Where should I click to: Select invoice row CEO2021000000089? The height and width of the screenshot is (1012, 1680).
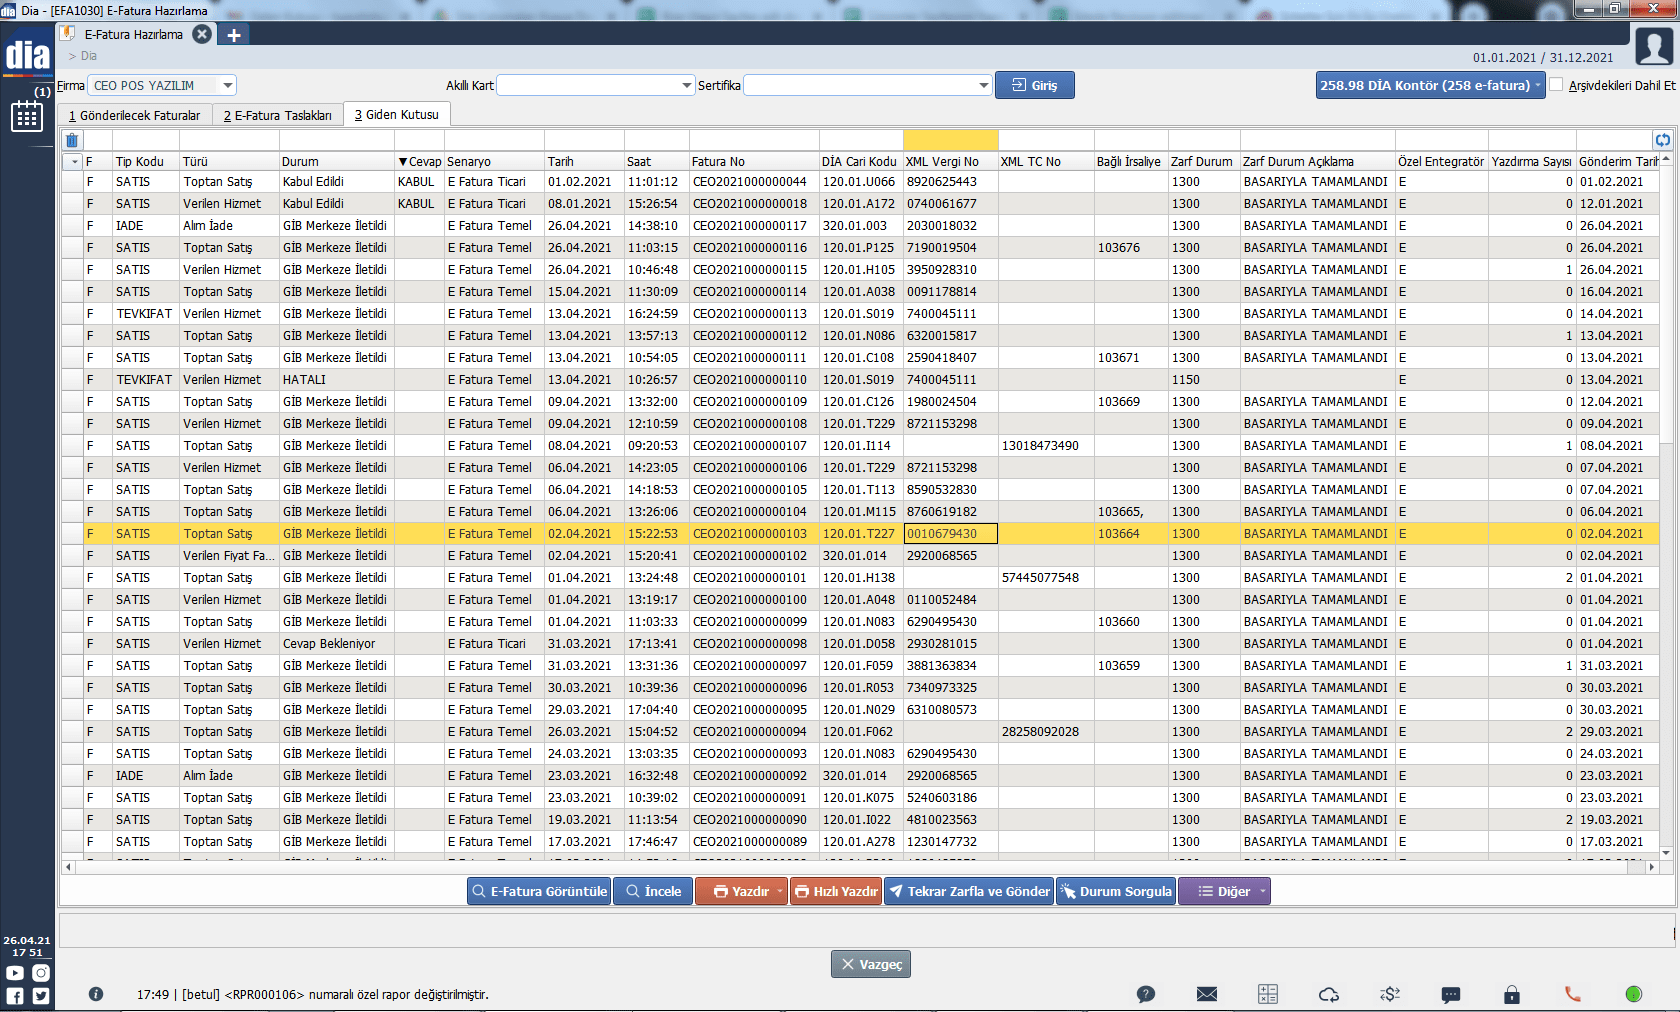860,842
